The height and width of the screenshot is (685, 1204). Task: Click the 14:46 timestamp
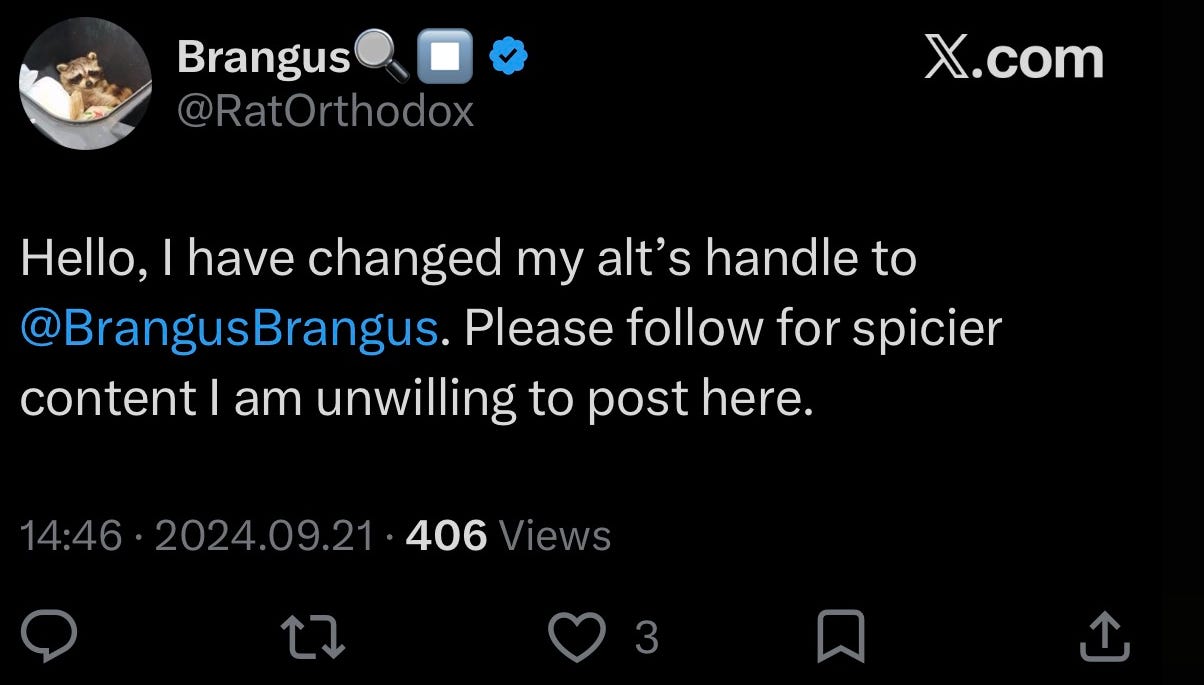[x=71, y=537]
